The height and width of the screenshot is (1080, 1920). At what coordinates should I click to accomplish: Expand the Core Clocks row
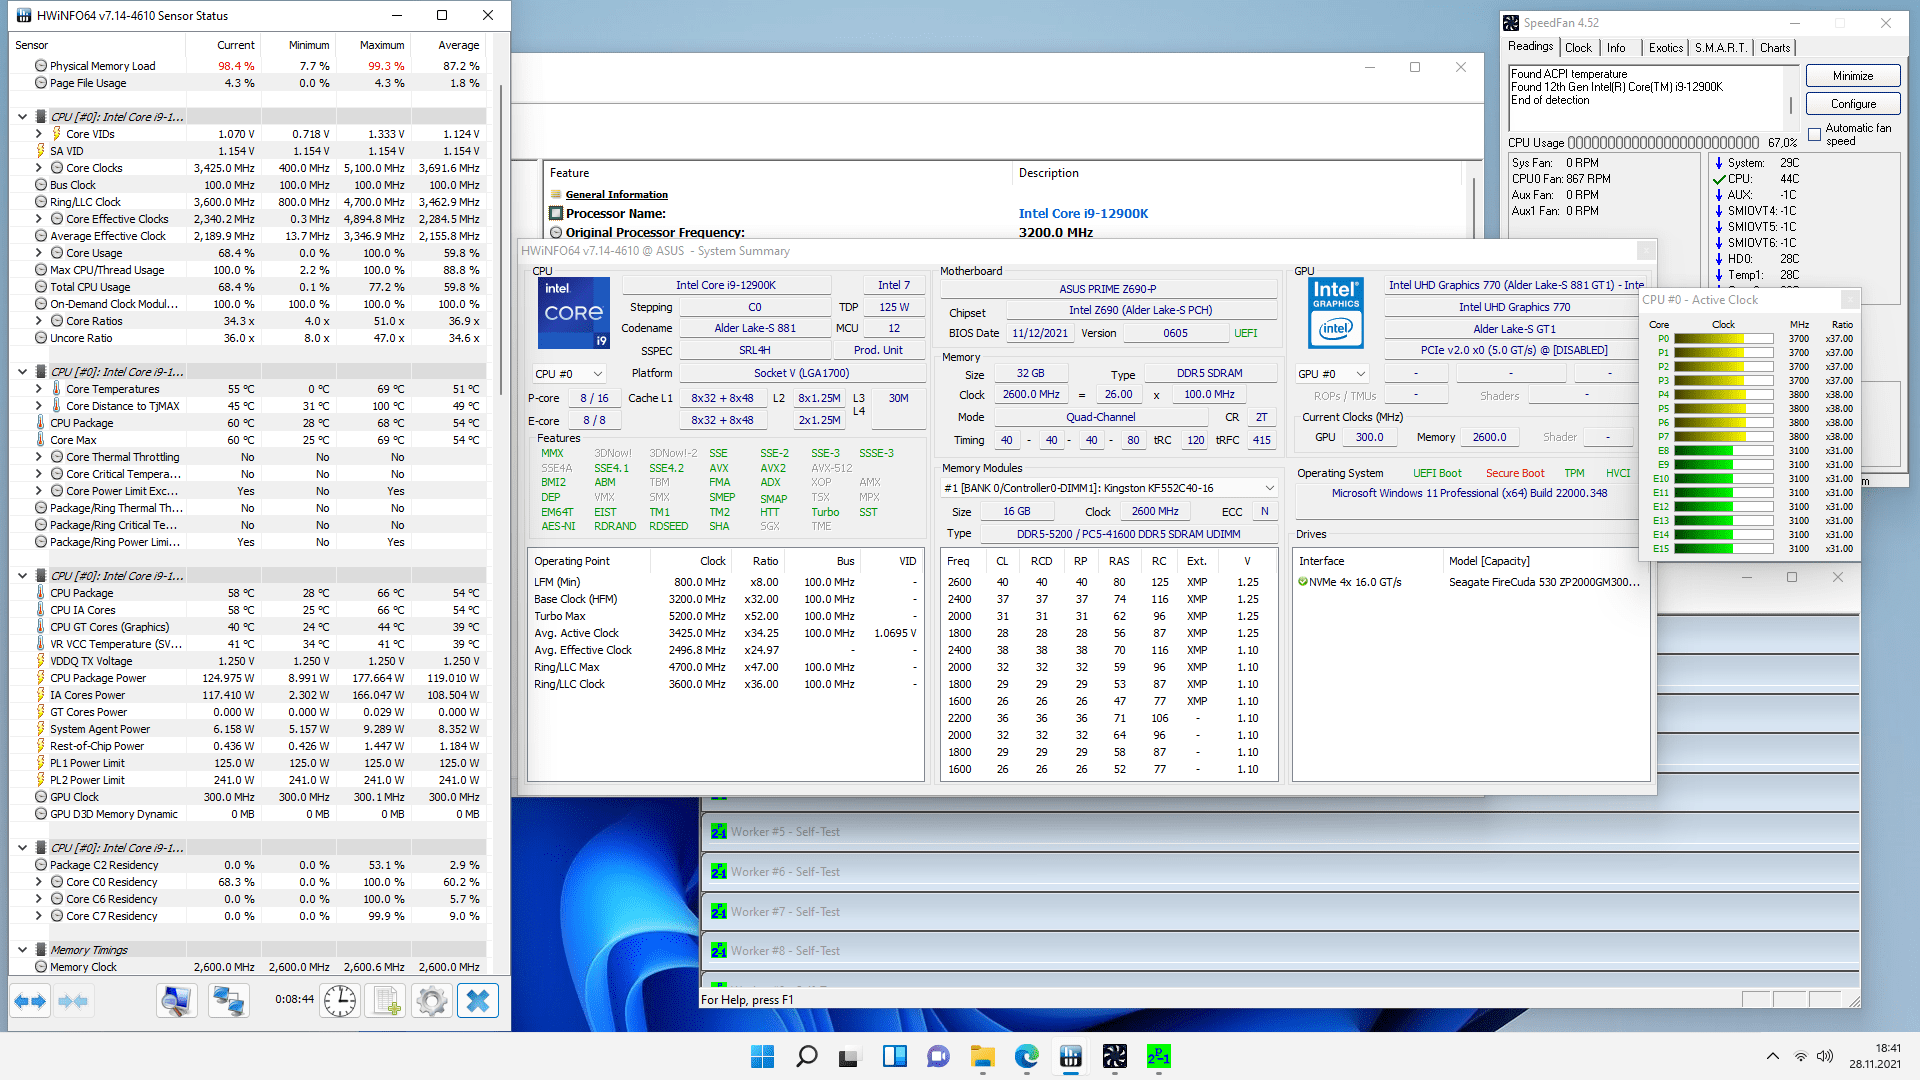(x=39, y=168)
